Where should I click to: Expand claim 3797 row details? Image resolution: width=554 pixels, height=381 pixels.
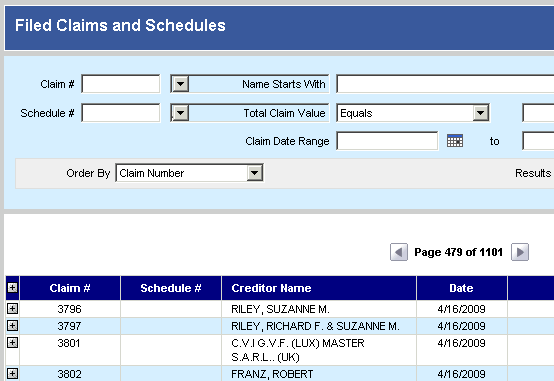point(12,326)
